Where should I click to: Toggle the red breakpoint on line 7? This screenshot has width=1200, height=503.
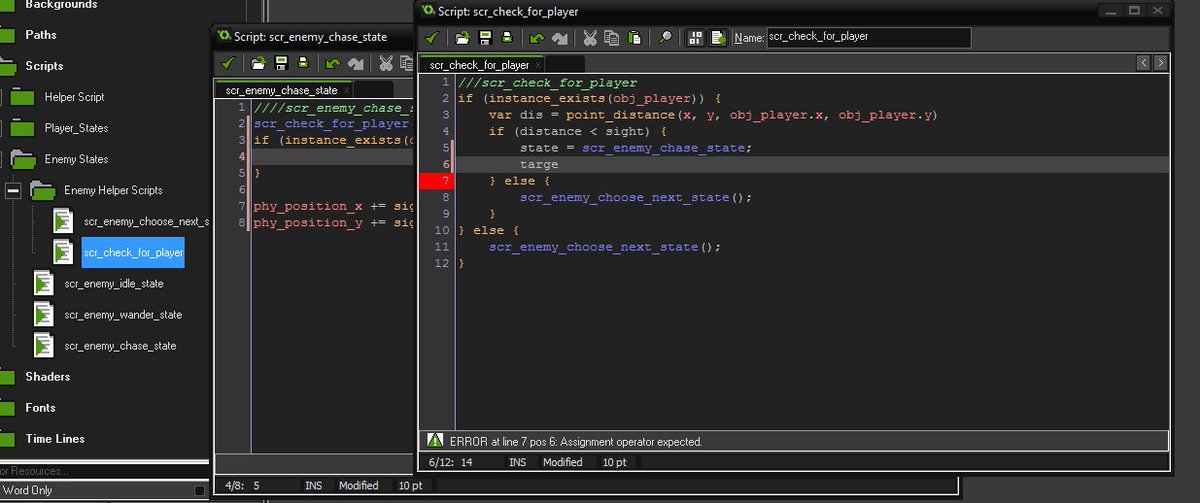point(436,181)
